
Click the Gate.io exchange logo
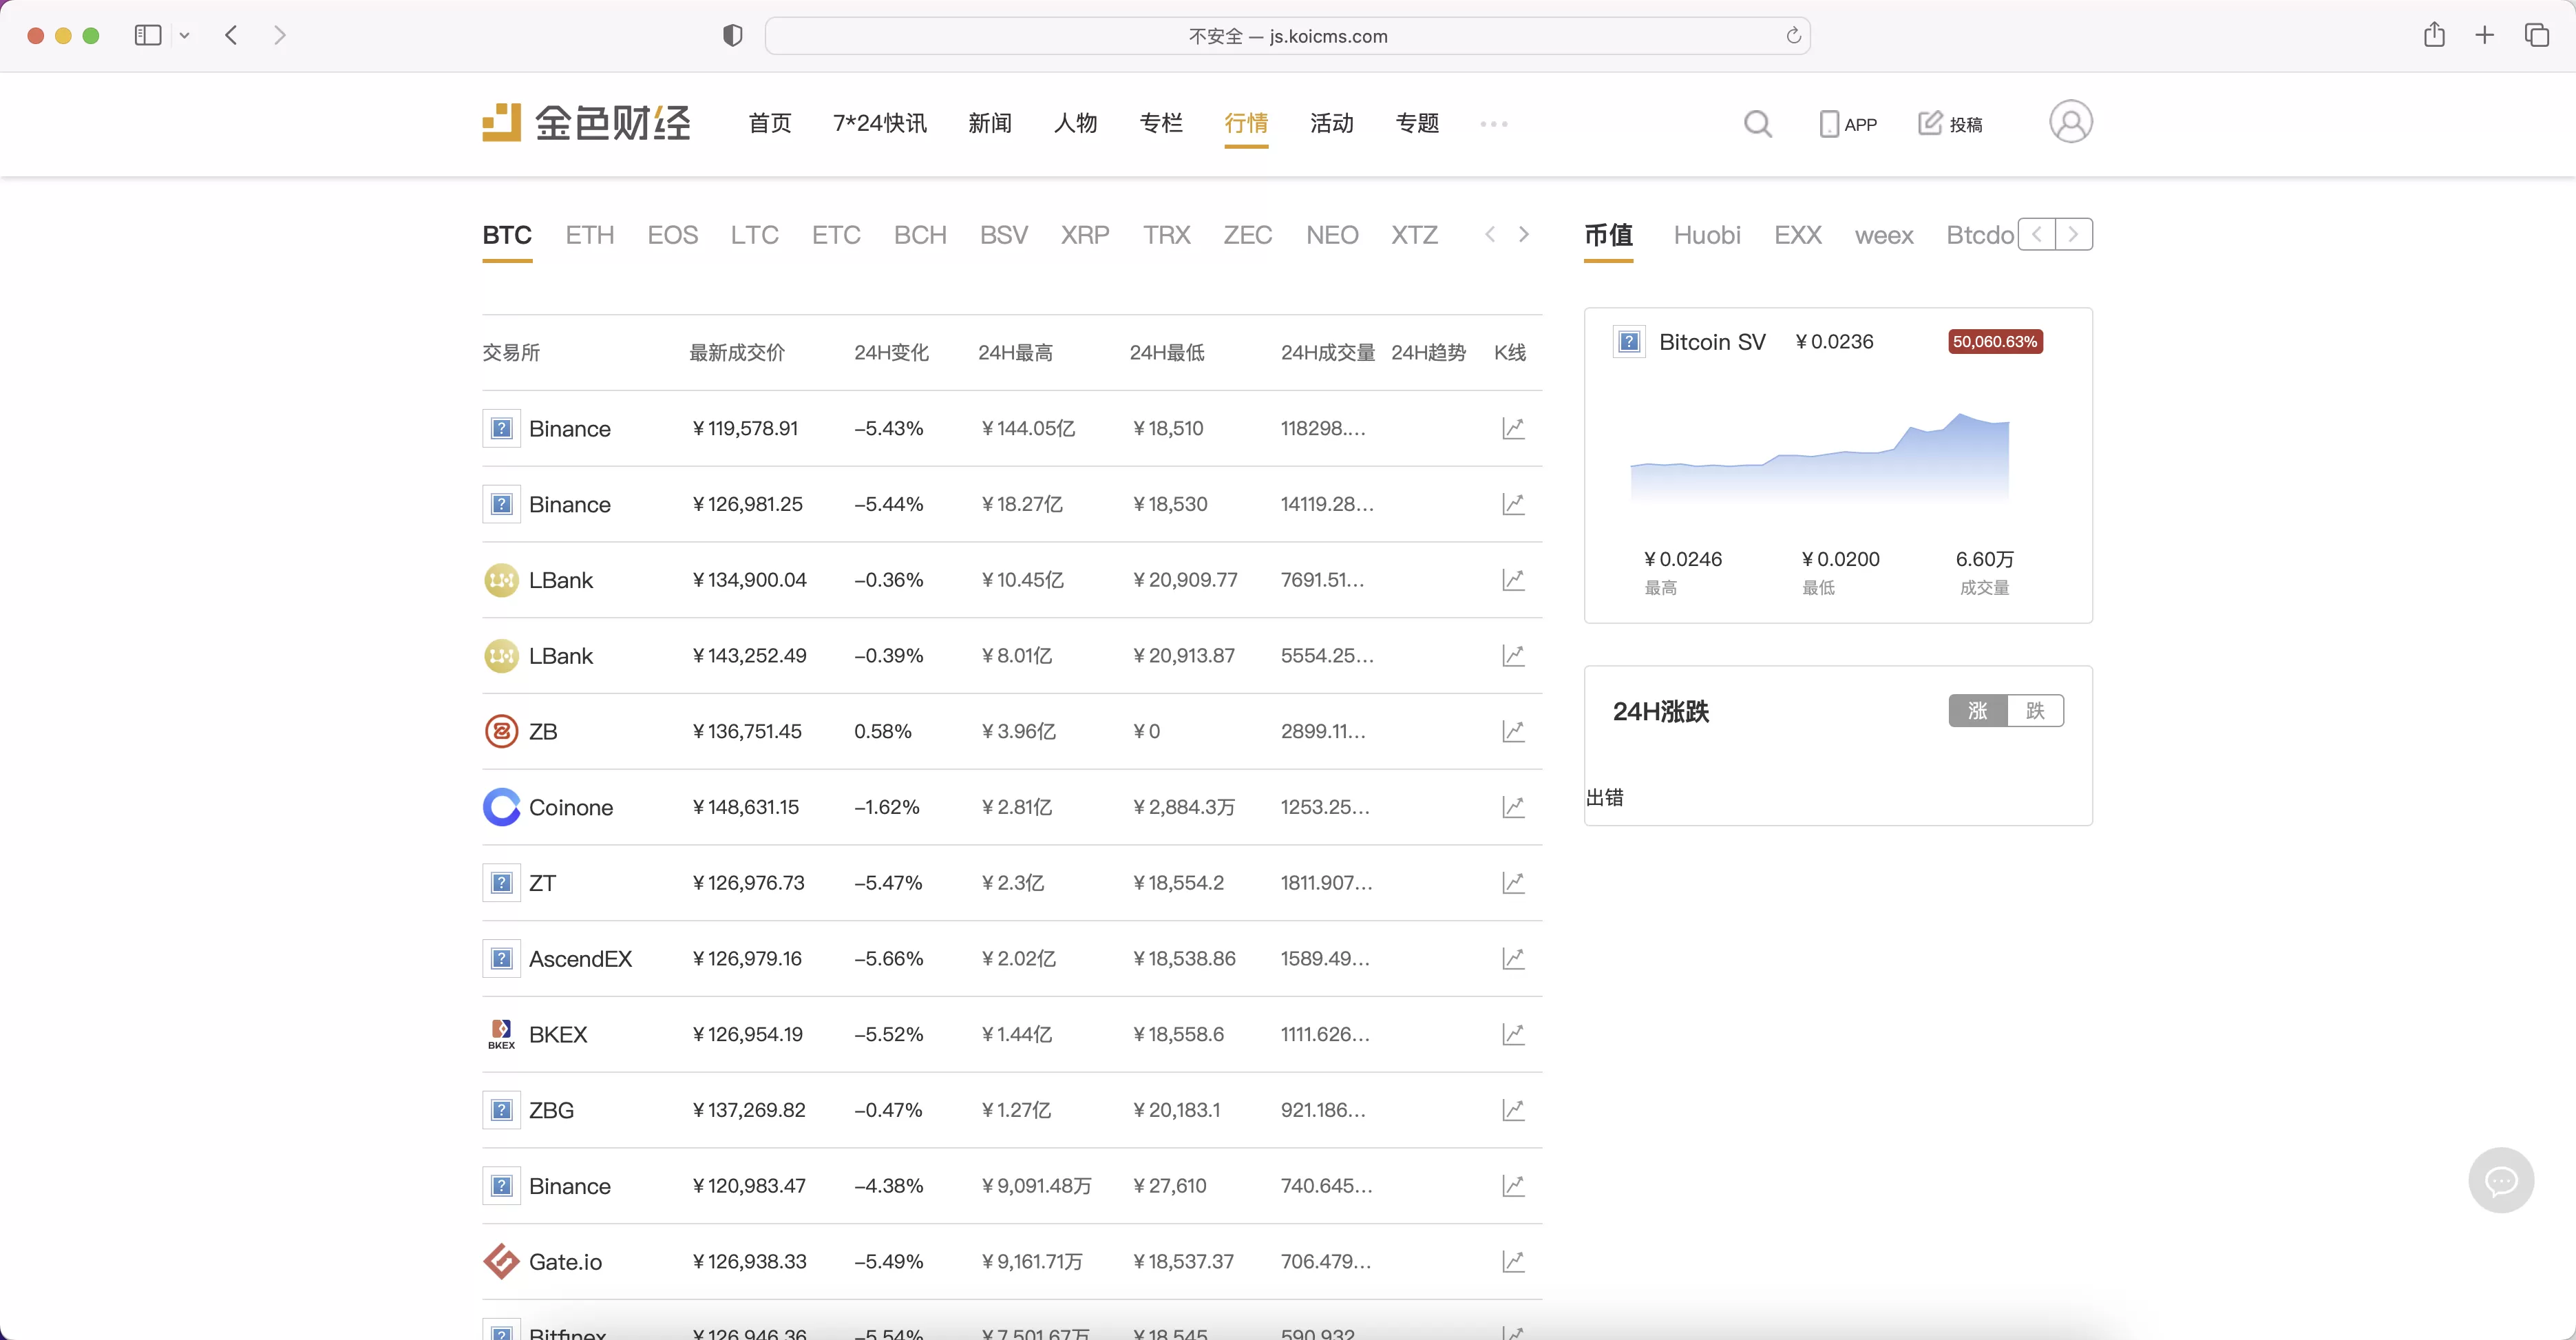[x=501, y=1262]
